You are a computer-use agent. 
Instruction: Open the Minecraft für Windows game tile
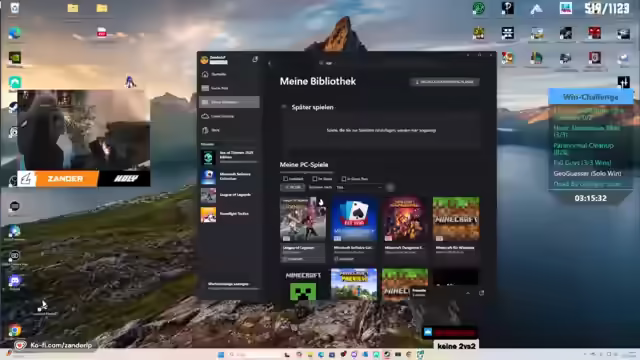tap(456, 229)
